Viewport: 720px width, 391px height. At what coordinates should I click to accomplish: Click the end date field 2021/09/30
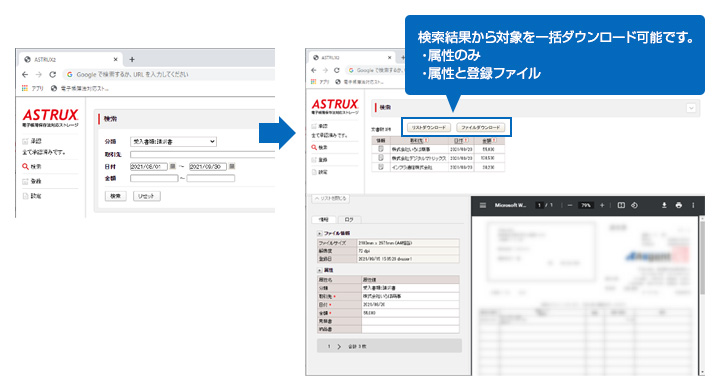click(208, 167)
